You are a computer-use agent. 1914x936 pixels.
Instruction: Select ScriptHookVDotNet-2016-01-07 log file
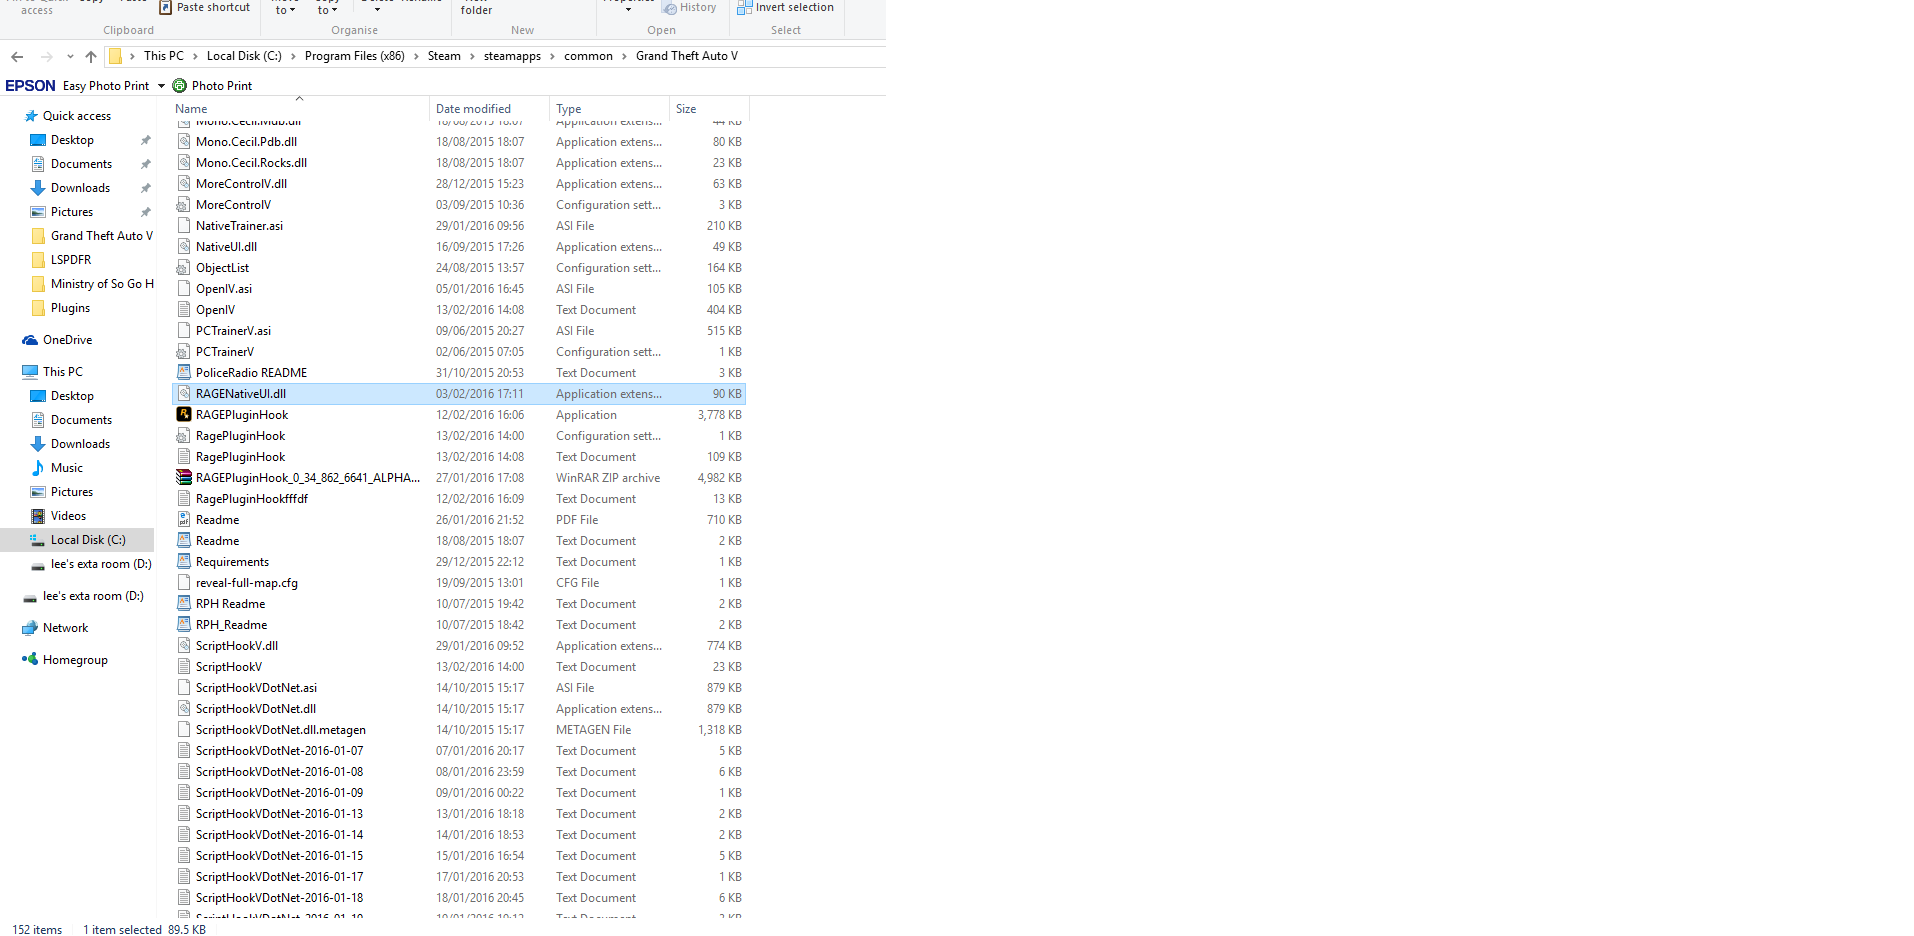[280, 751]
